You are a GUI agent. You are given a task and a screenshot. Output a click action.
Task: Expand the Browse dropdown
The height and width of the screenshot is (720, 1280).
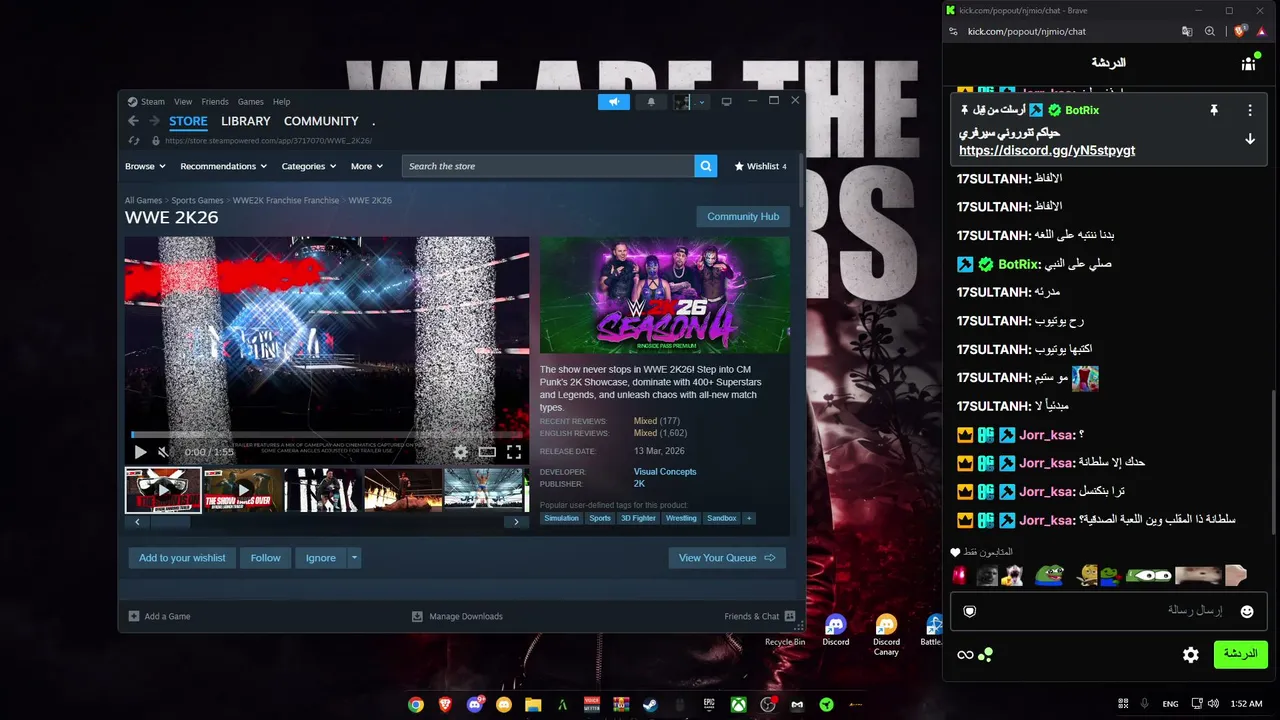145,166
